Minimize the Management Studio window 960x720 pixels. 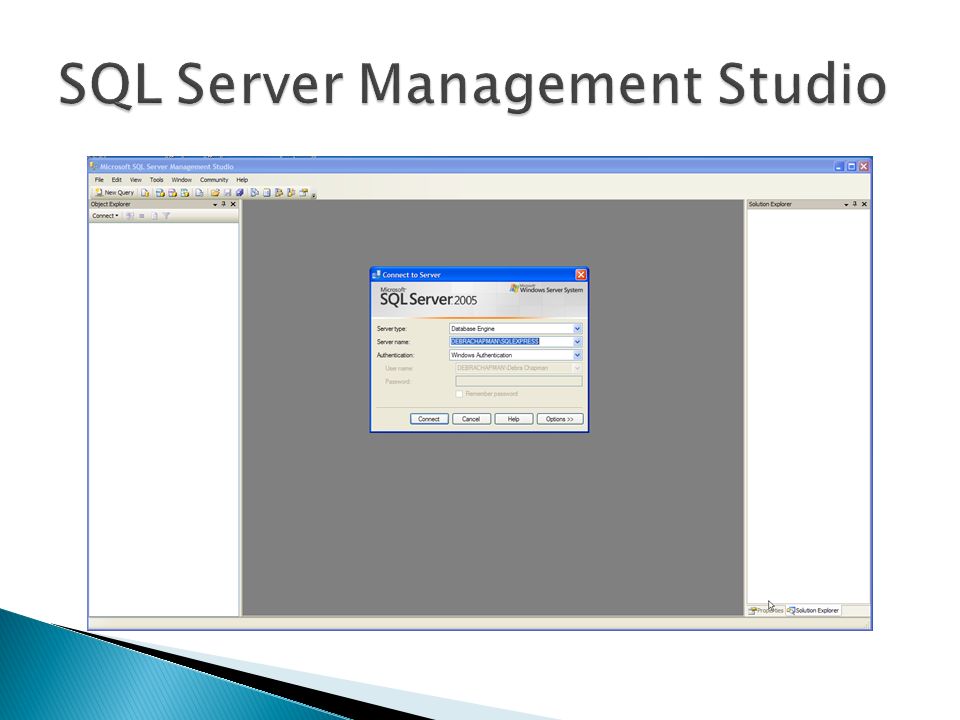tap(839, 166)
